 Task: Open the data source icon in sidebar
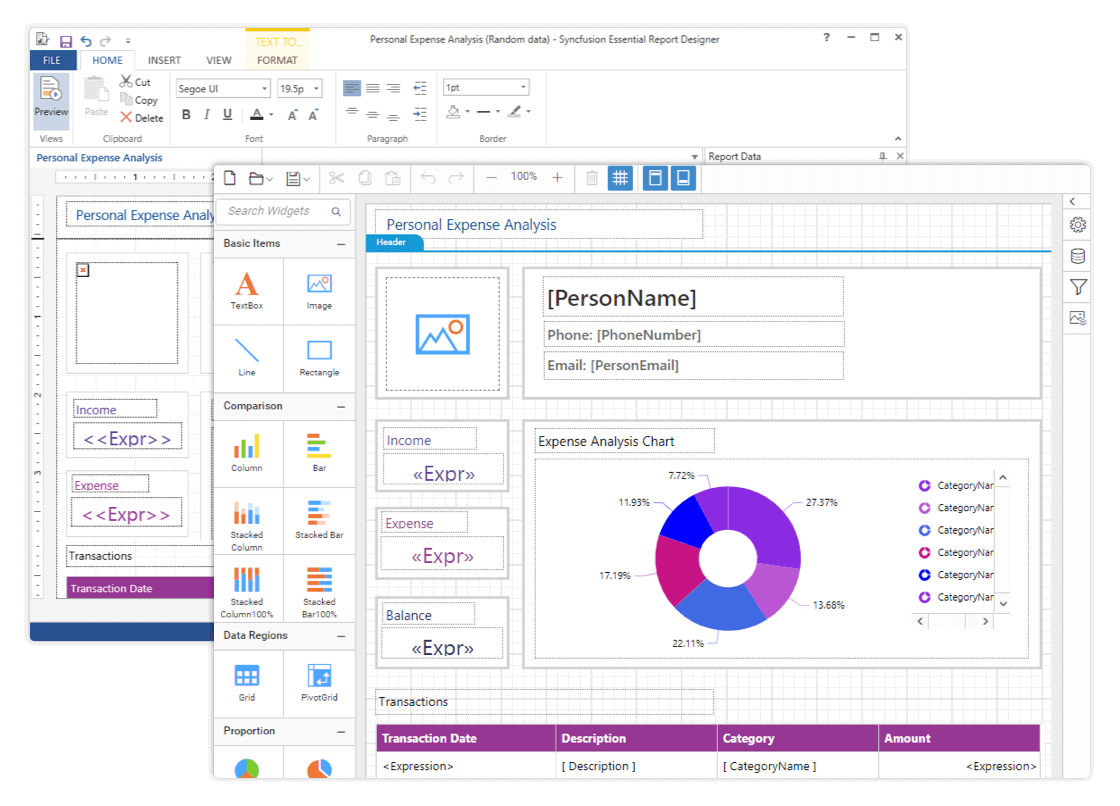pos(1077,256)
